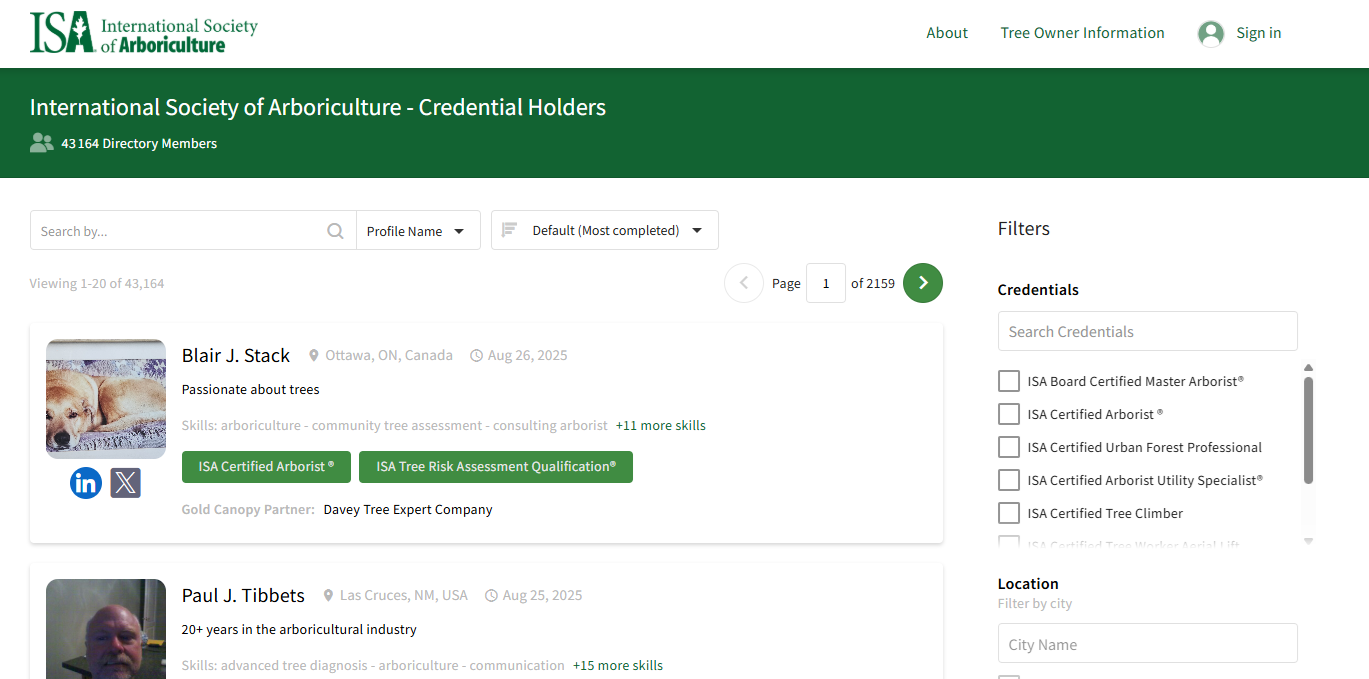This screenshot has width=1369, height=679.
Task: Click '43 164 Directory Members' text
Action: [x=139, y=143]
